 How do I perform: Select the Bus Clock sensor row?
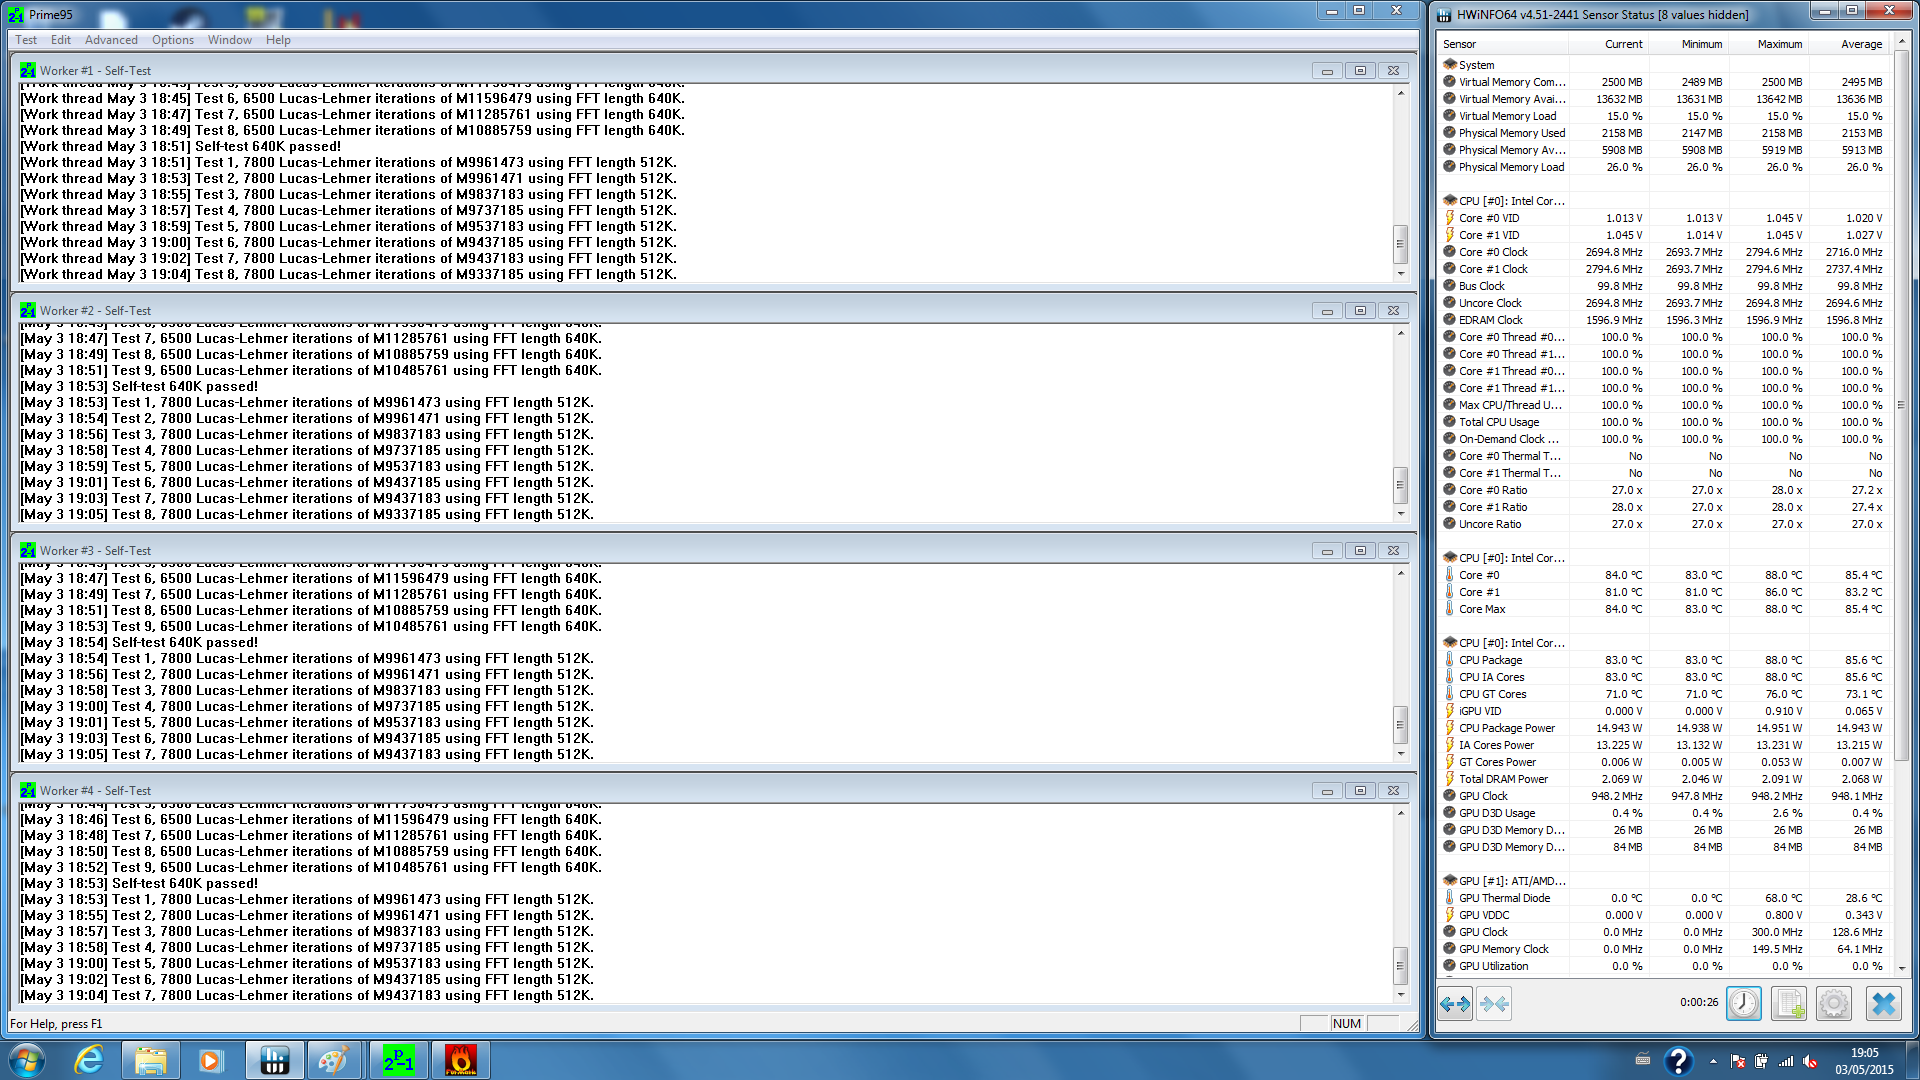(x=1664, y=286)
